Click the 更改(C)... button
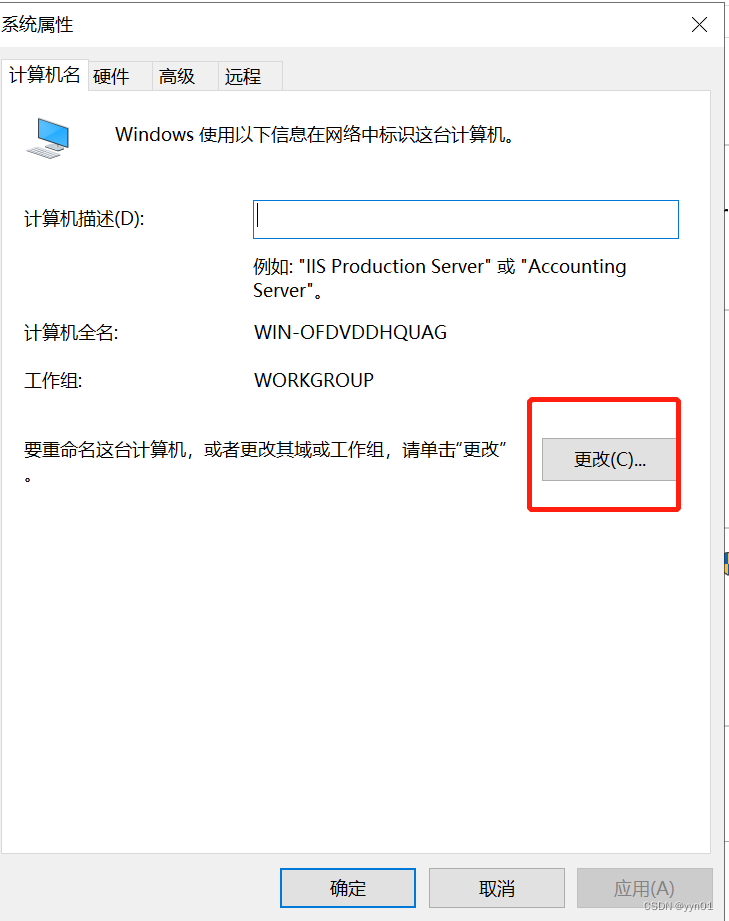The image size is (729, 921). point(609,459)
